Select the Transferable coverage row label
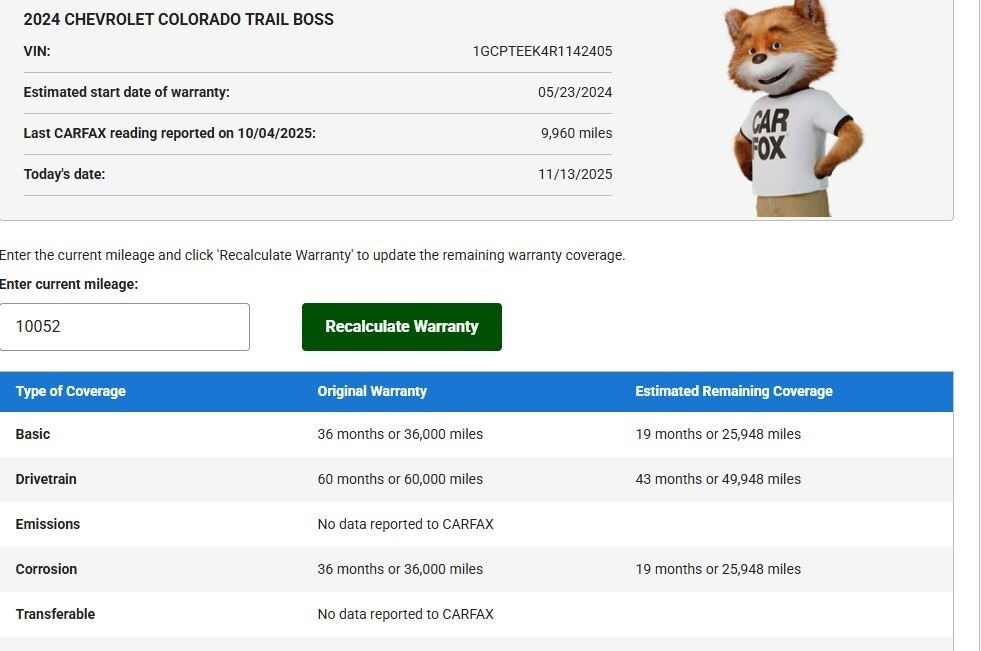 coord(55,614)
